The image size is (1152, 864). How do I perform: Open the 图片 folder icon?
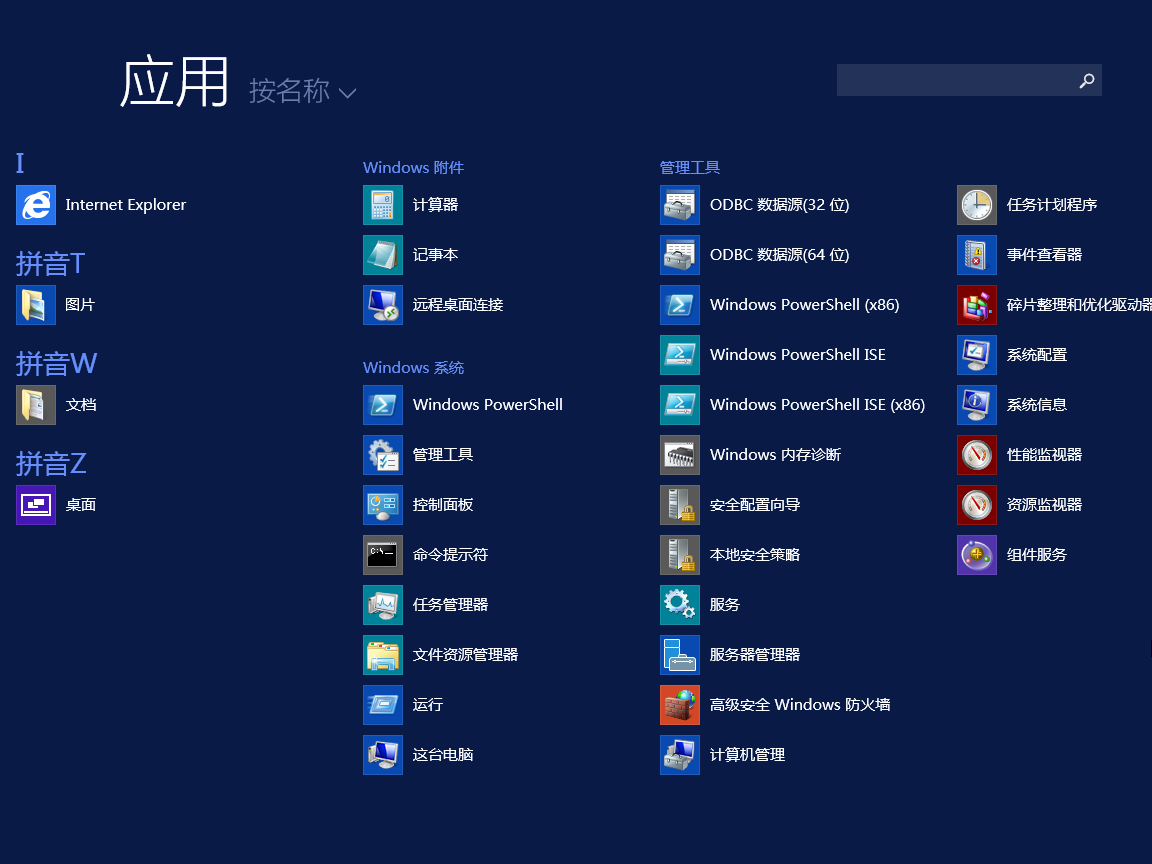tap(36, 305)
